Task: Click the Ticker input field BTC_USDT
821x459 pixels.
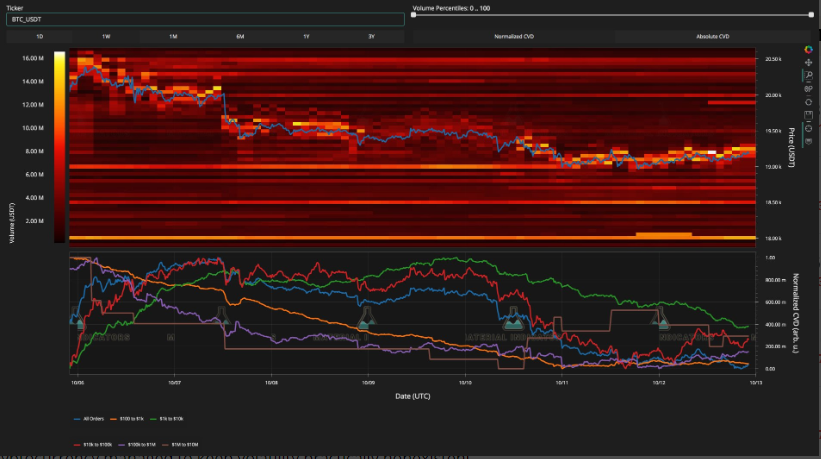Action: [x=205, y=19]
